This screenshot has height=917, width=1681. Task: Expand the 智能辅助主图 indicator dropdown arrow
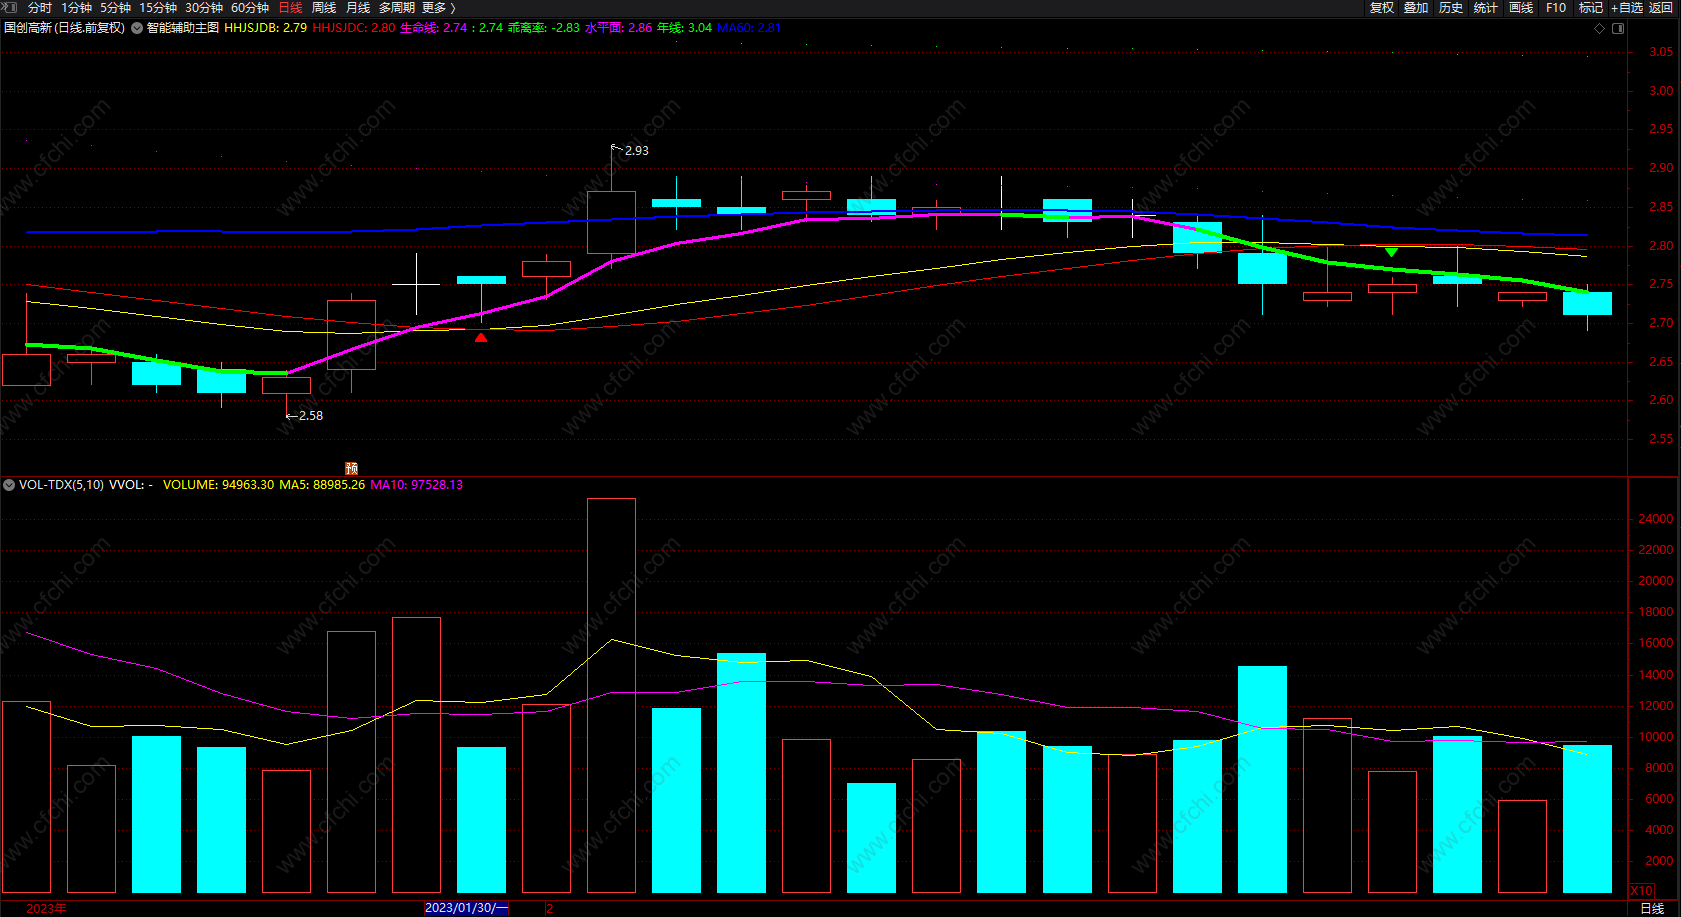point(137,28)
